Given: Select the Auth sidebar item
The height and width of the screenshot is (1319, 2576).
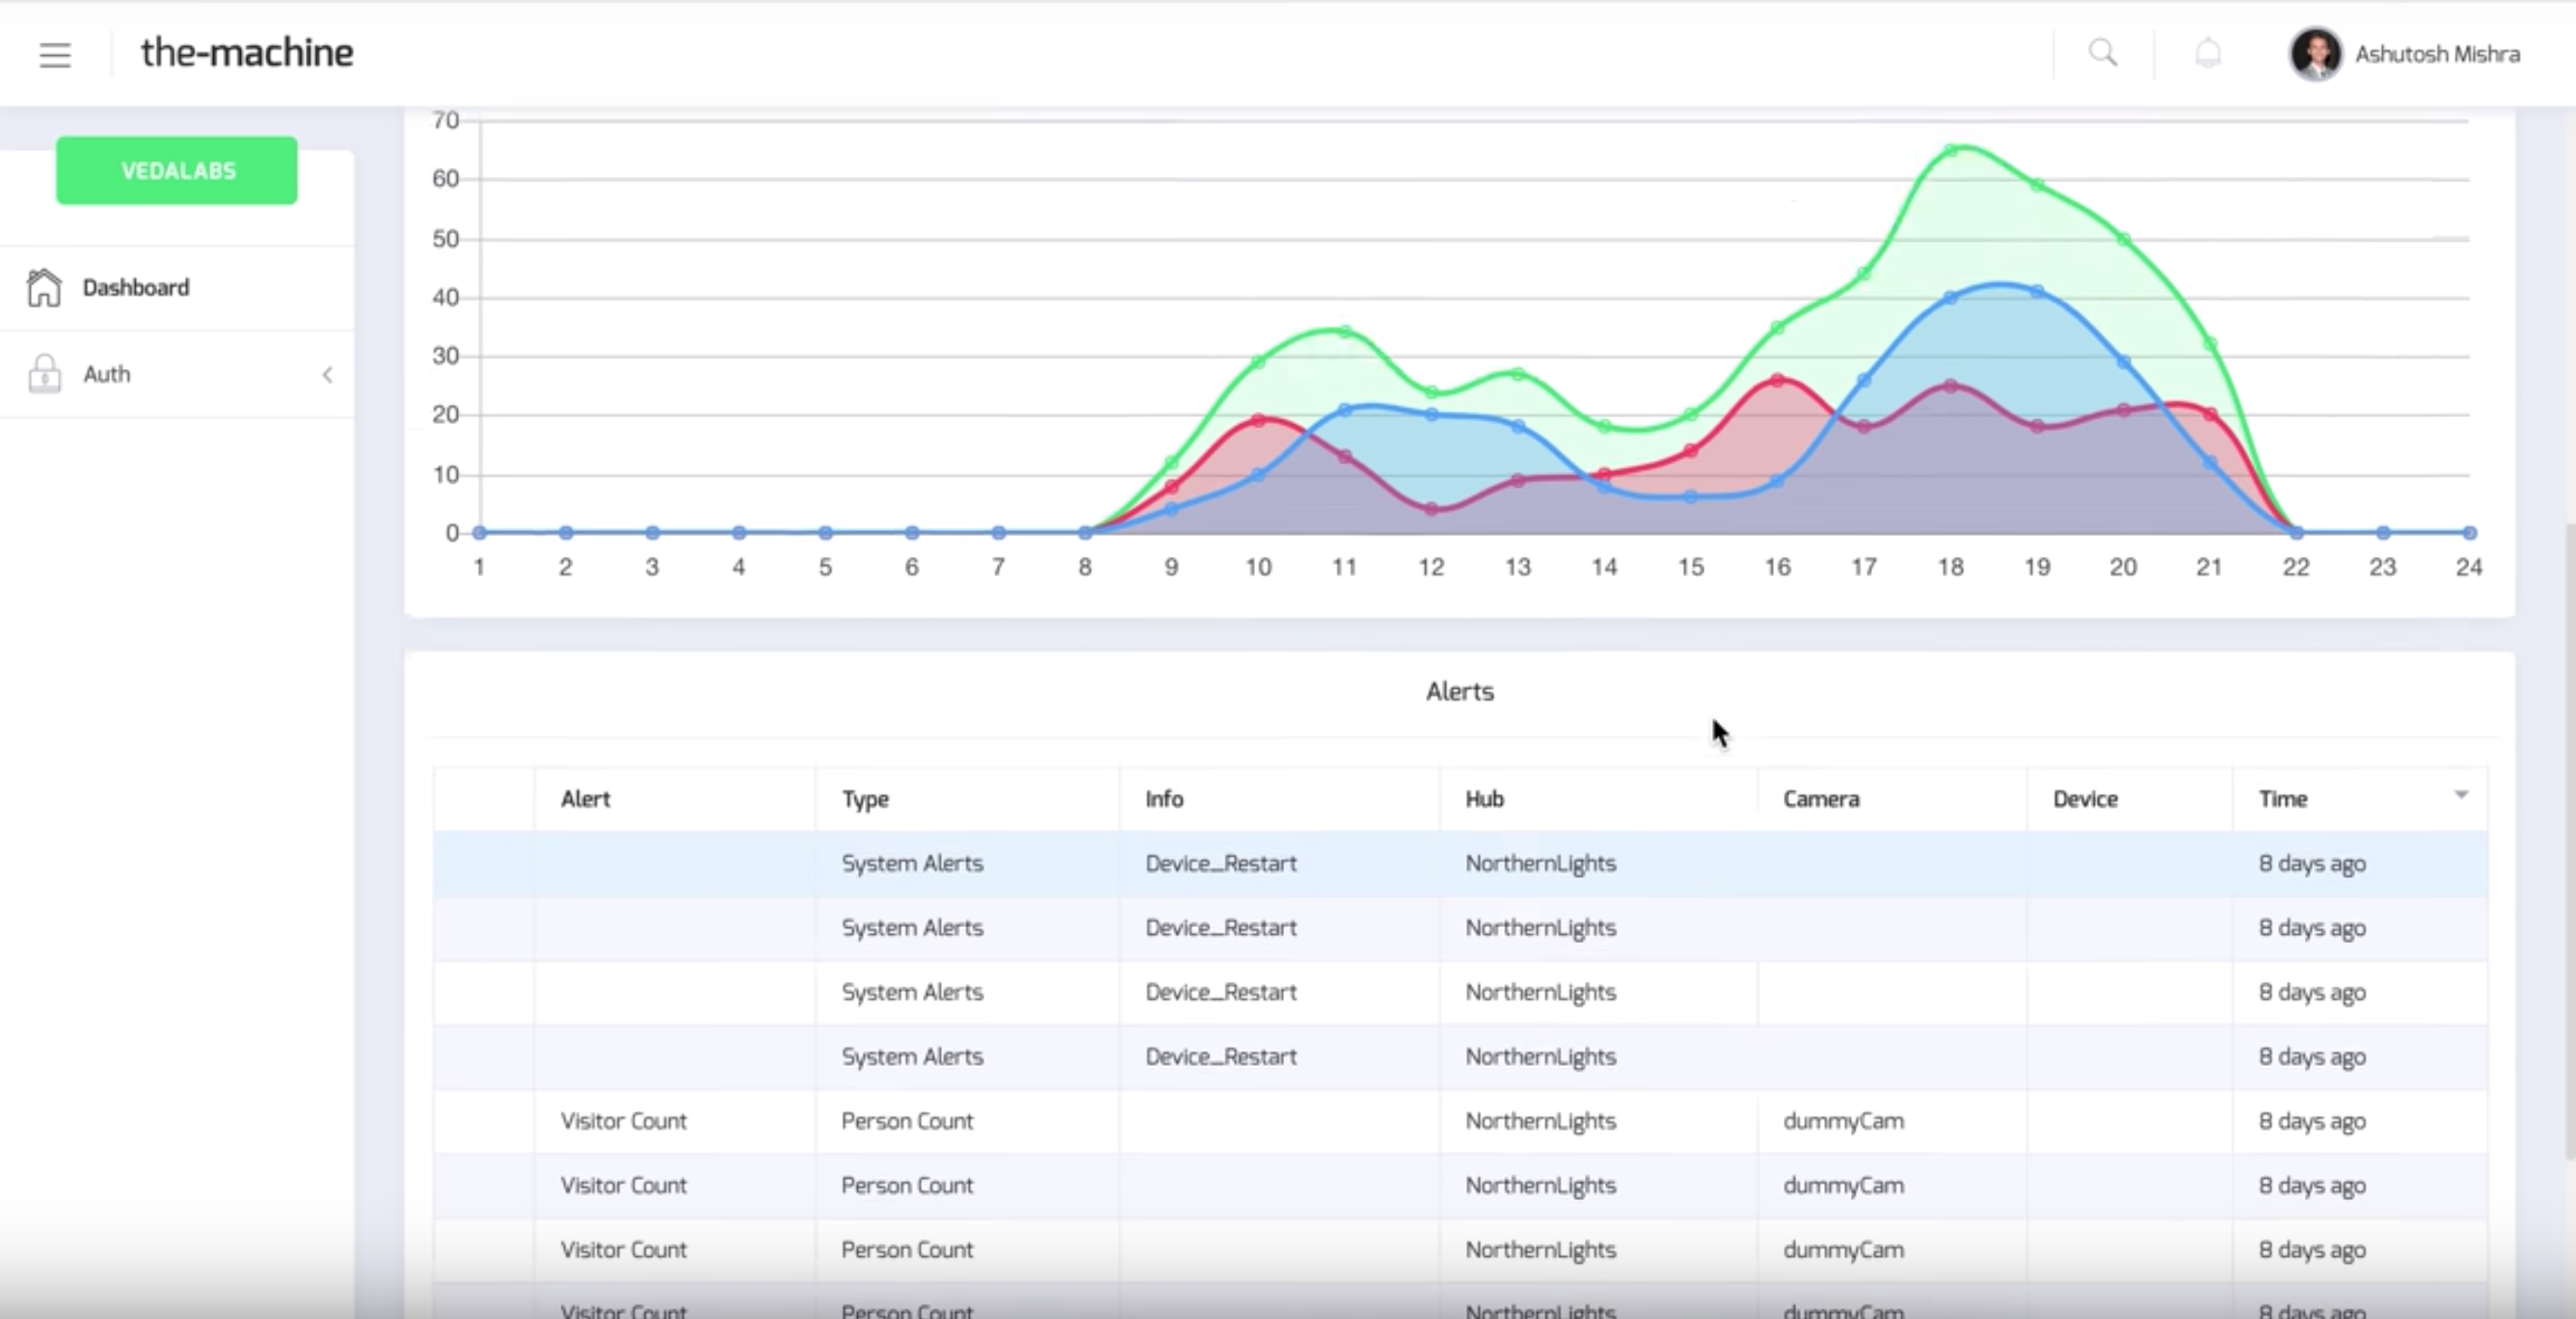Looking at the screenshot, I should (x=107, y=374).
